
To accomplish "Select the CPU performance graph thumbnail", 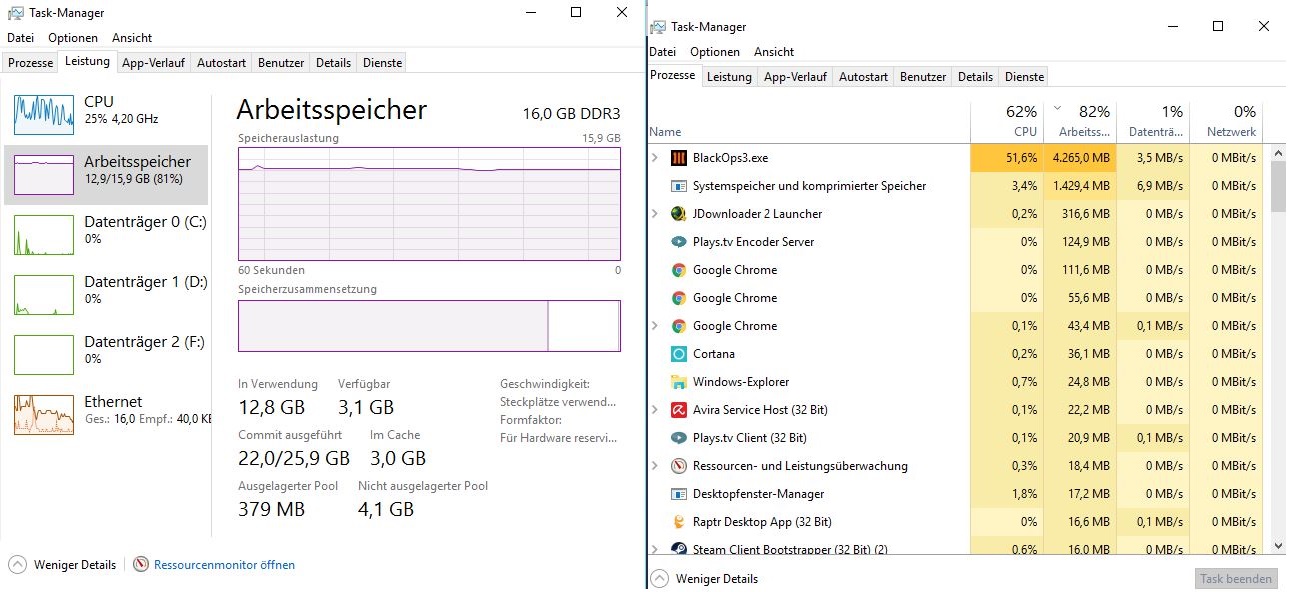I will coord(44,115).
